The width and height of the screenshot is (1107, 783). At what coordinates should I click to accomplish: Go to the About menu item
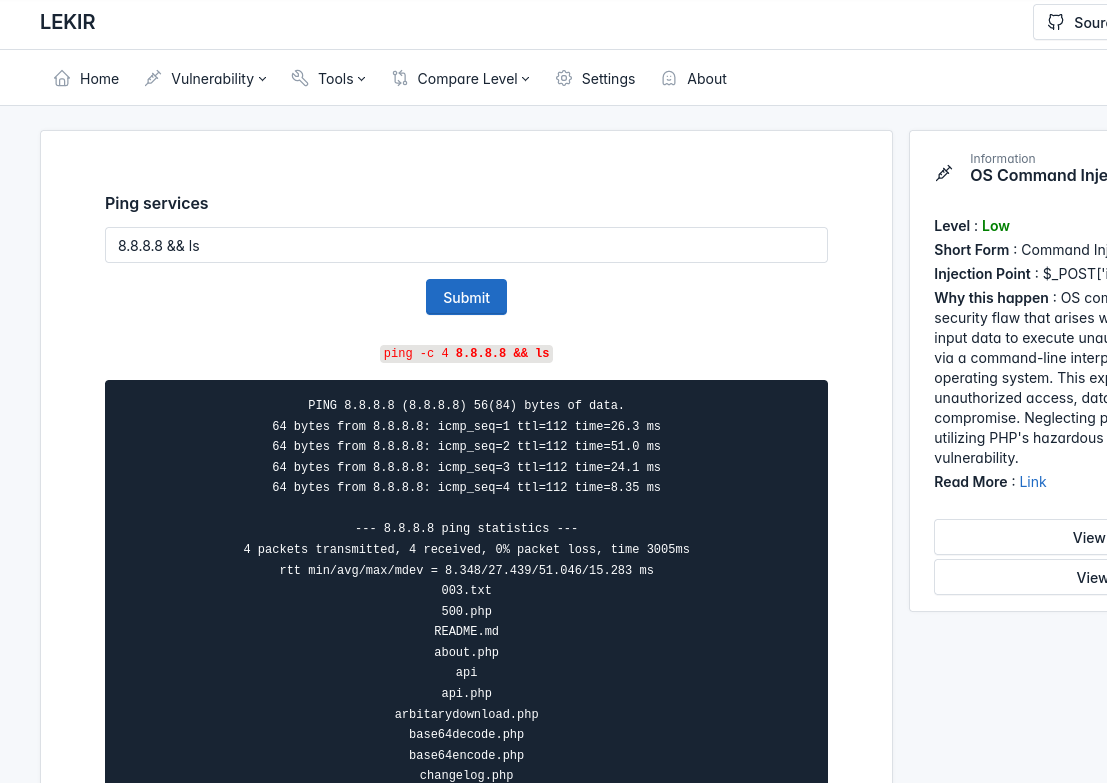click(706, 79)
